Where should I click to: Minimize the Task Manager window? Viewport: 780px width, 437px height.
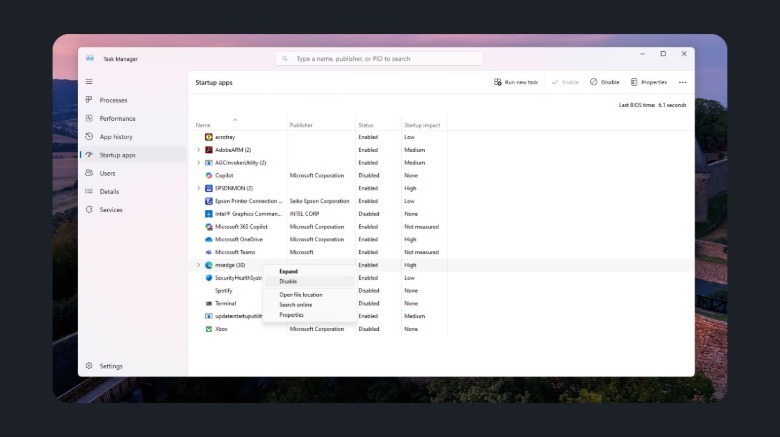(642, 54)
